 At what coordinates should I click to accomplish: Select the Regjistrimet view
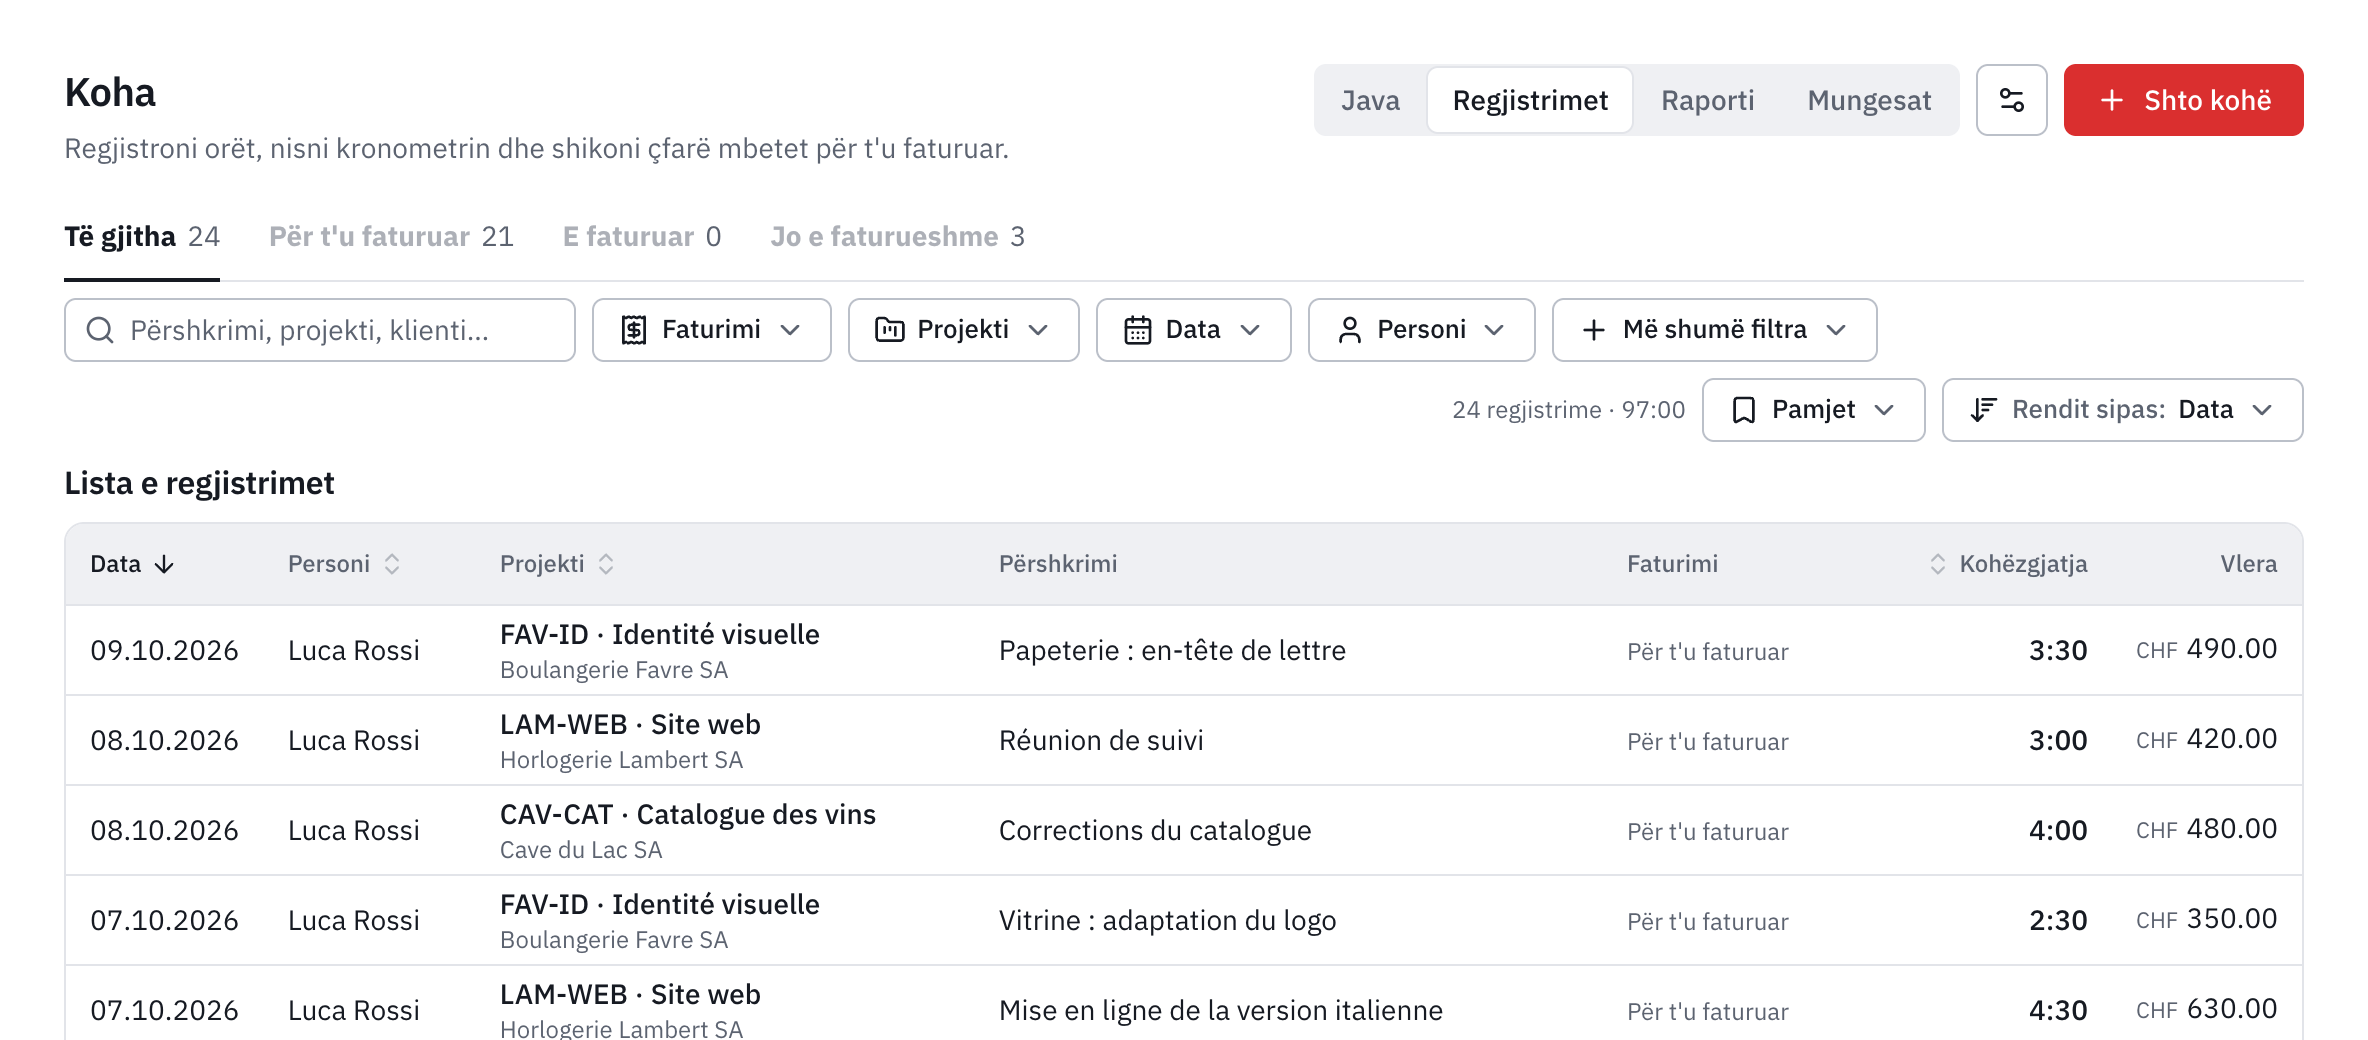pyautogui.click(x=1530, y=100)
